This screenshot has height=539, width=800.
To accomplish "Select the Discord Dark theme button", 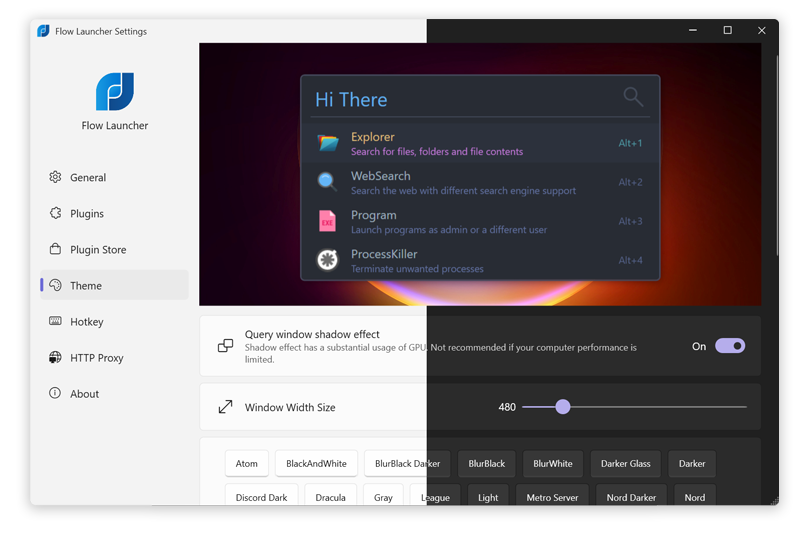I will pos(261,495).
